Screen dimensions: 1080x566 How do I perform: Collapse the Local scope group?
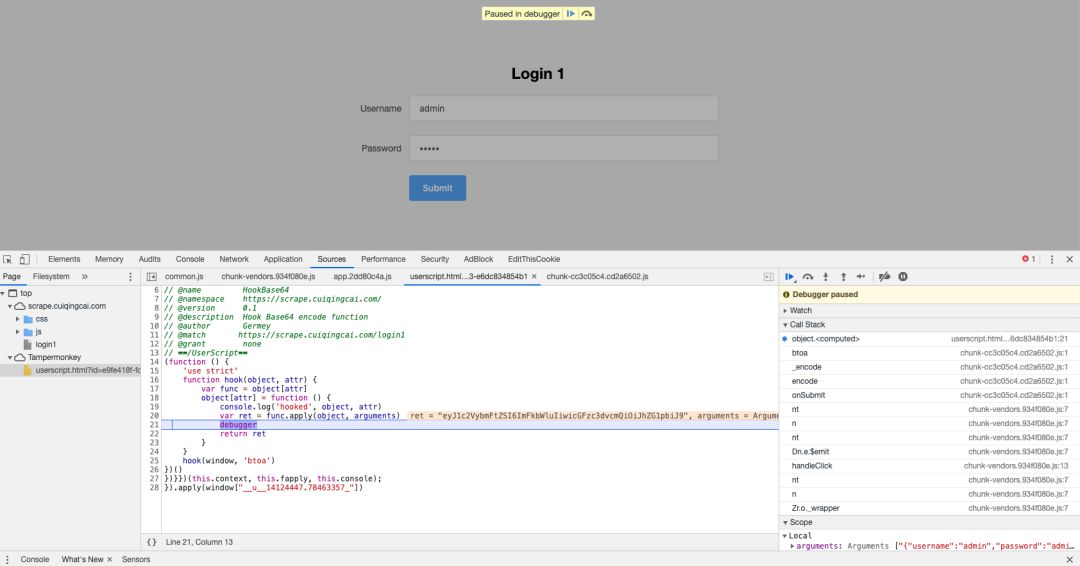click(x=785, y=536)
